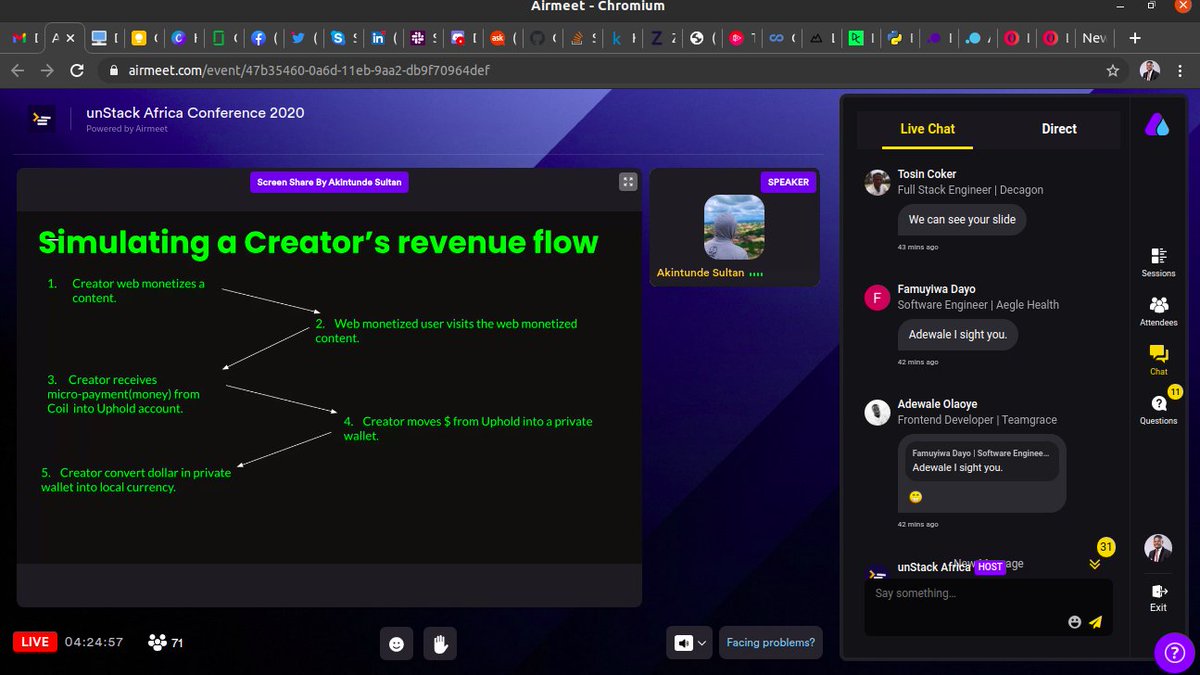Open the emoji picker in chat input
This screenshot has width=1200, height=675.
1075,622
